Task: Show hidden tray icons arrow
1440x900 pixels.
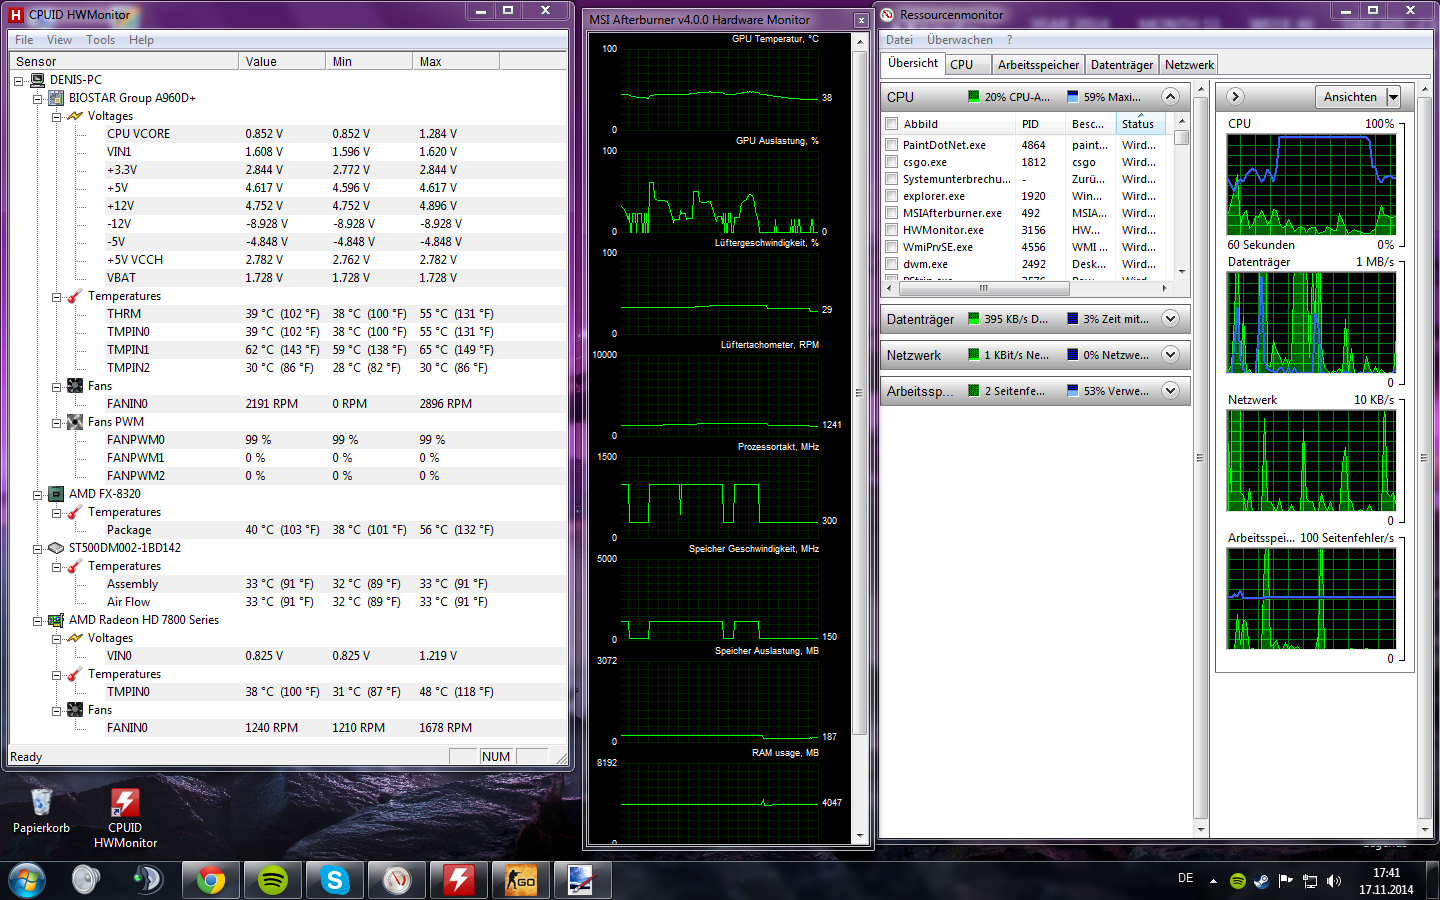Action: [1213, 881]
